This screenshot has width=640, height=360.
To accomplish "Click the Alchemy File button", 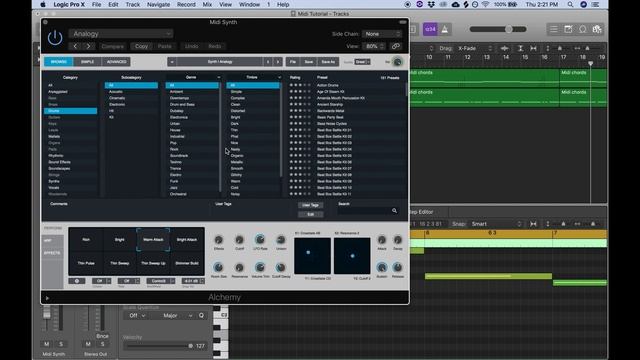I will click(x=293, y=62).
